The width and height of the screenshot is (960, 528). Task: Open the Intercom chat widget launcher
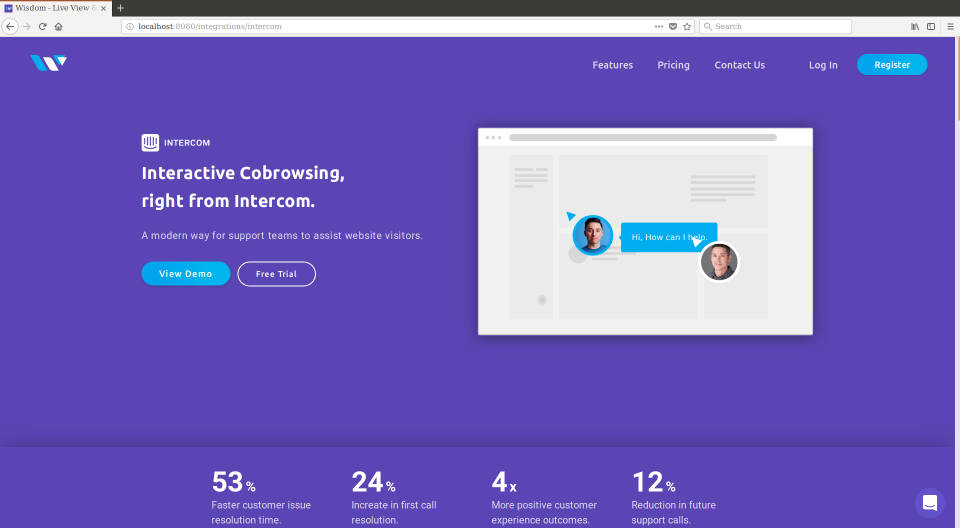pyautogui.click(x=929, y=502)
